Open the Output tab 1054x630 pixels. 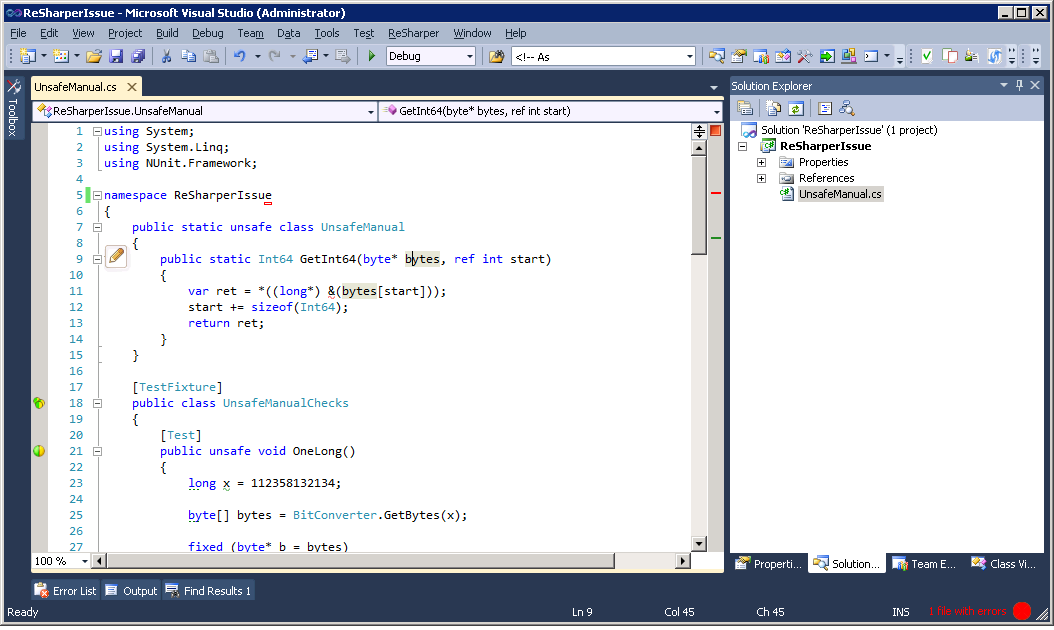[131, 590]
